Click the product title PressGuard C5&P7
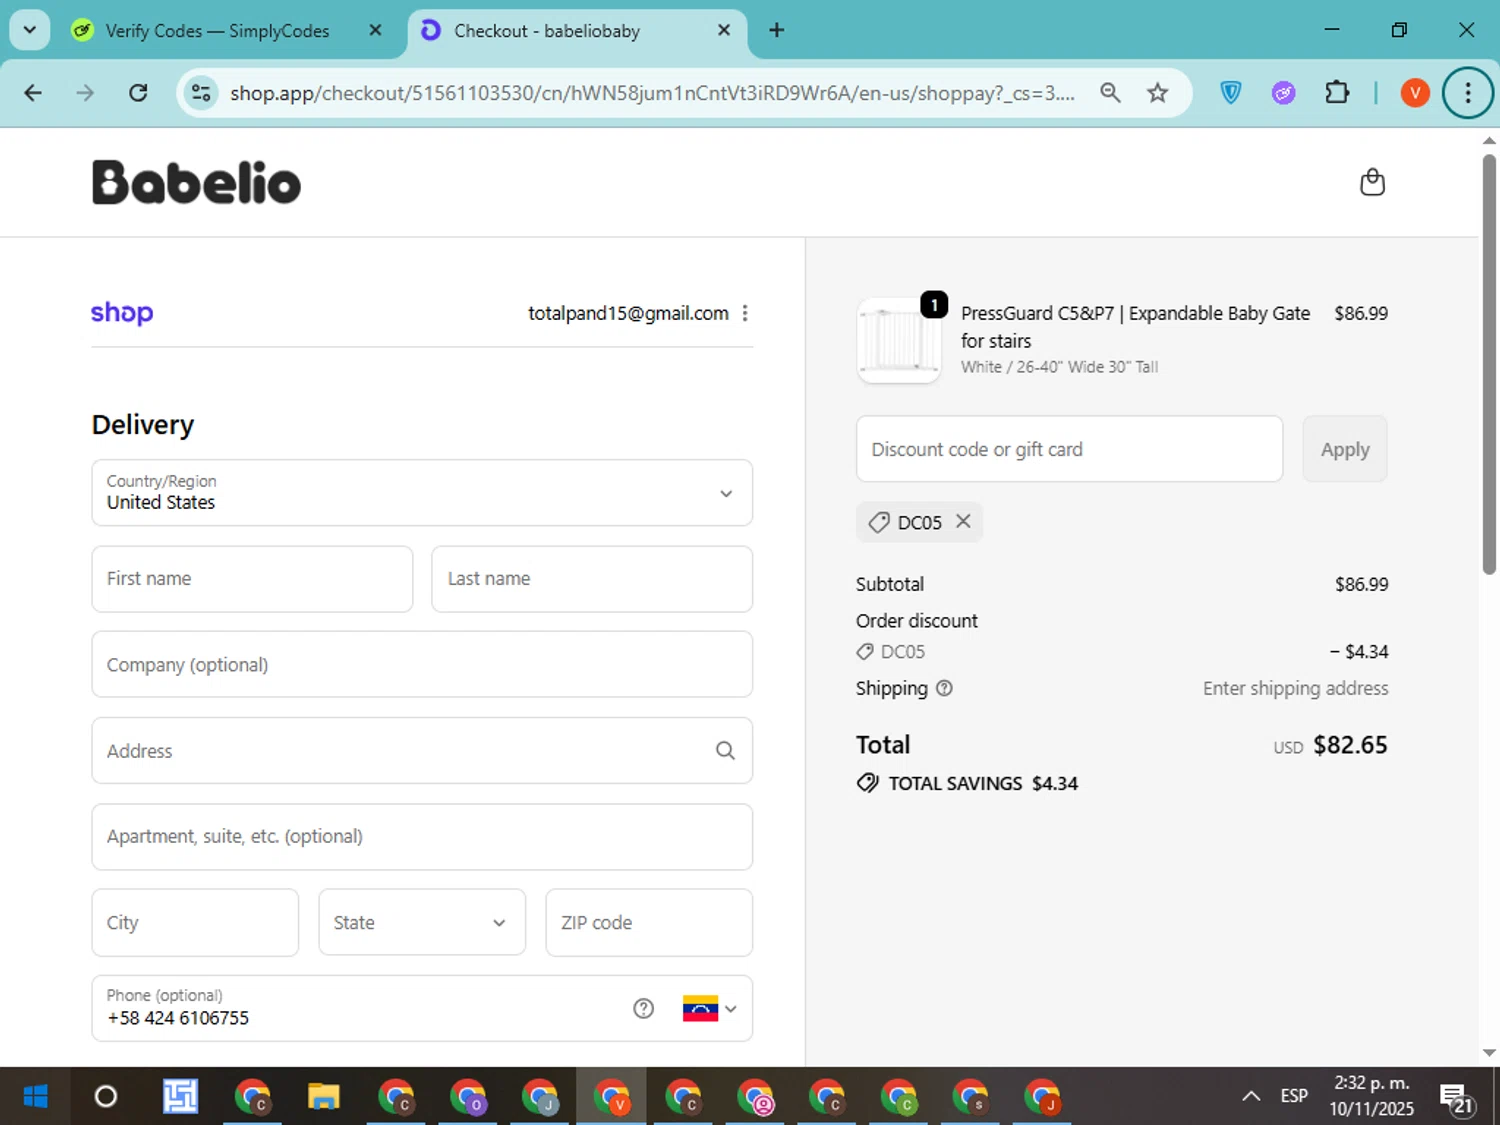 click(1135, 327)
